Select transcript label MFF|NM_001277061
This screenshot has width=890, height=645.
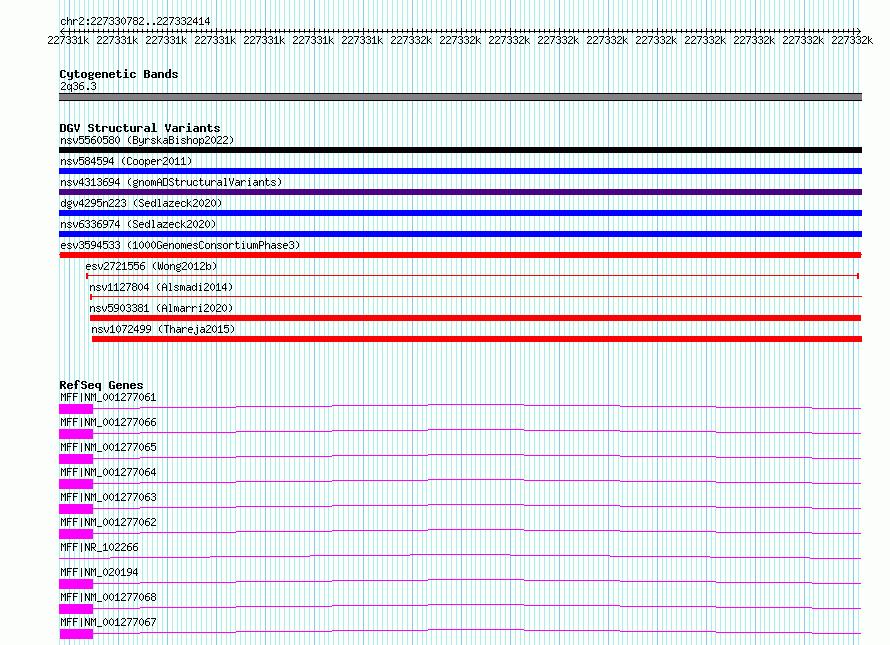[108, 397]
